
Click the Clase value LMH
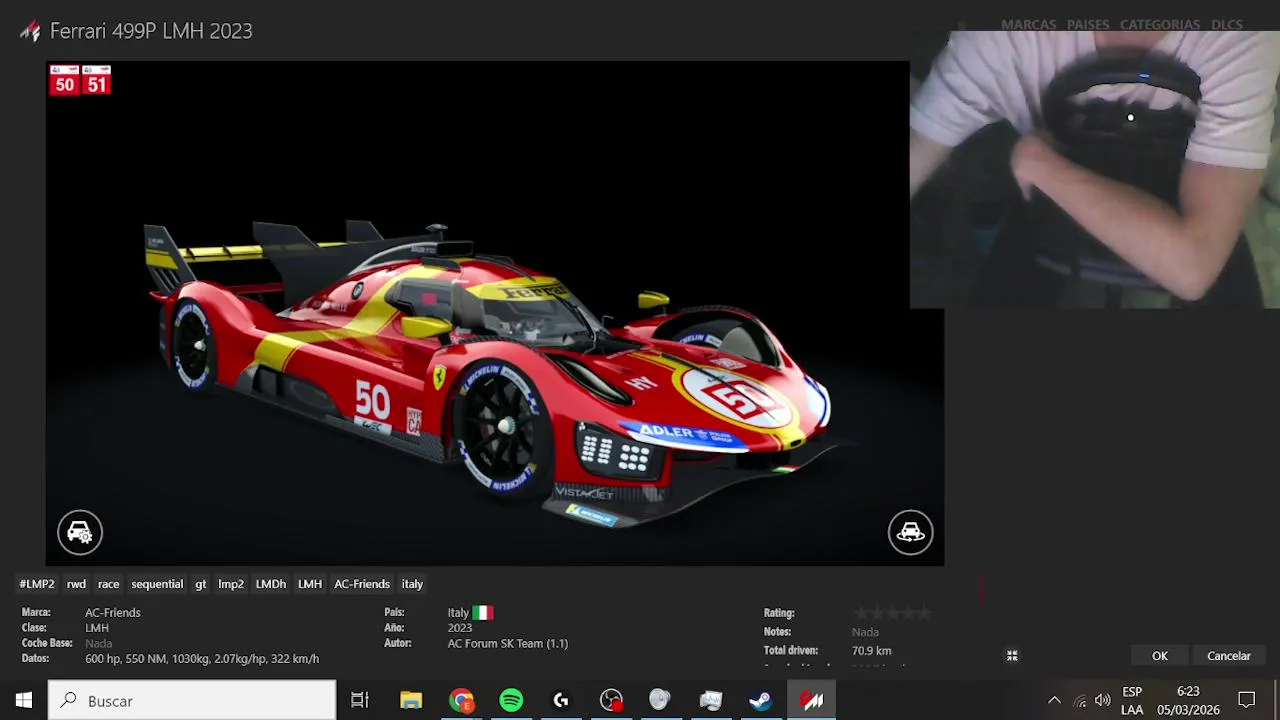tap(97, 628)
